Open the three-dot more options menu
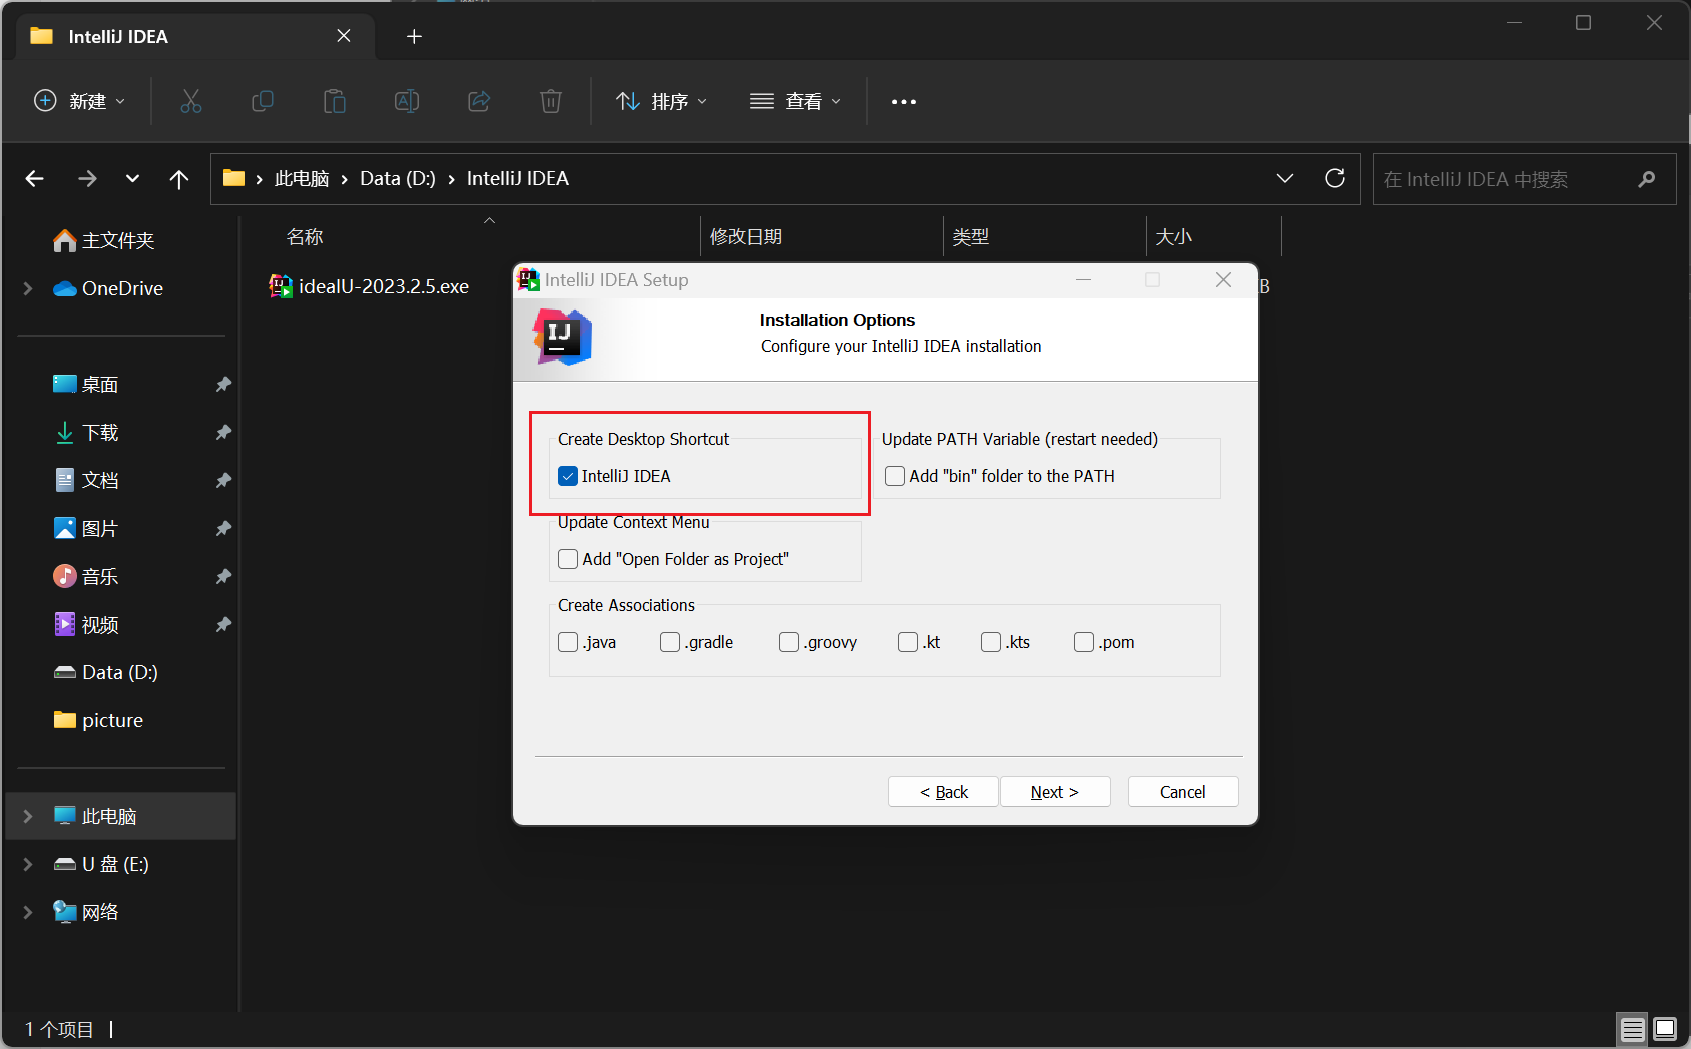1691x1049 pixels. coord(904,101)
